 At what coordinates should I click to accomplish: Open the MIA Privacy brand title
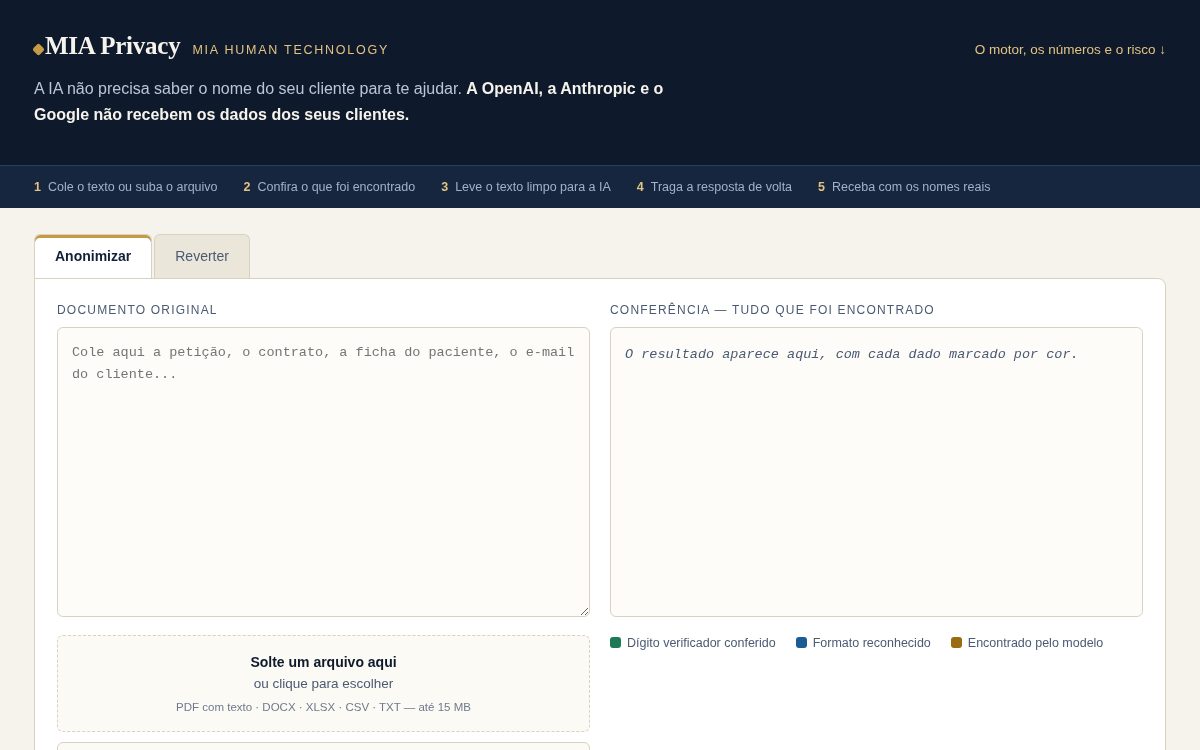(x=112, y=46)
